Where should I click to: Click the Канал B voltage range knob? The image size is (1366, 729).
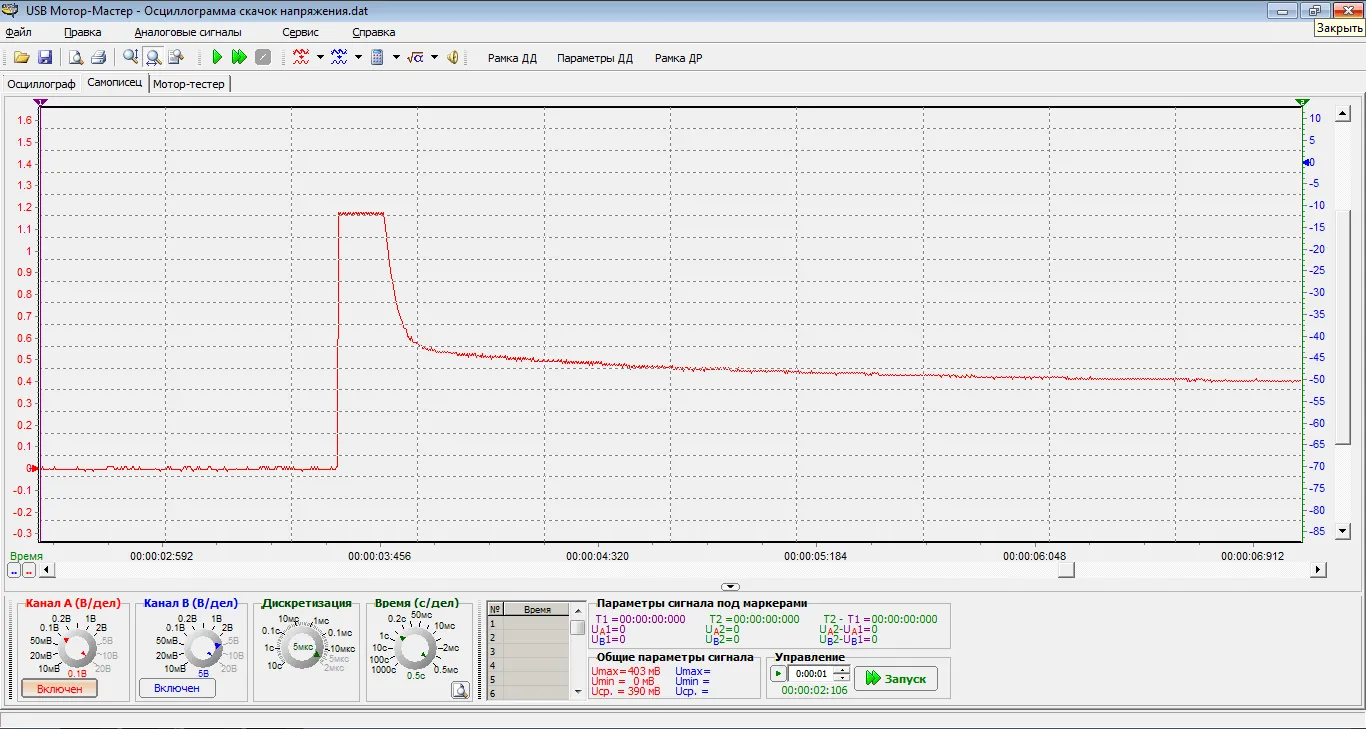click(204, 649)
